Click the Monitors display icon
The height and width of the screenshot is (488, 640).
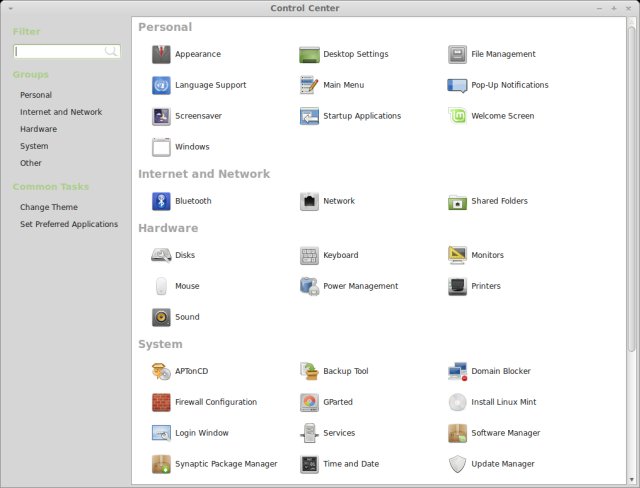[457, 255]
